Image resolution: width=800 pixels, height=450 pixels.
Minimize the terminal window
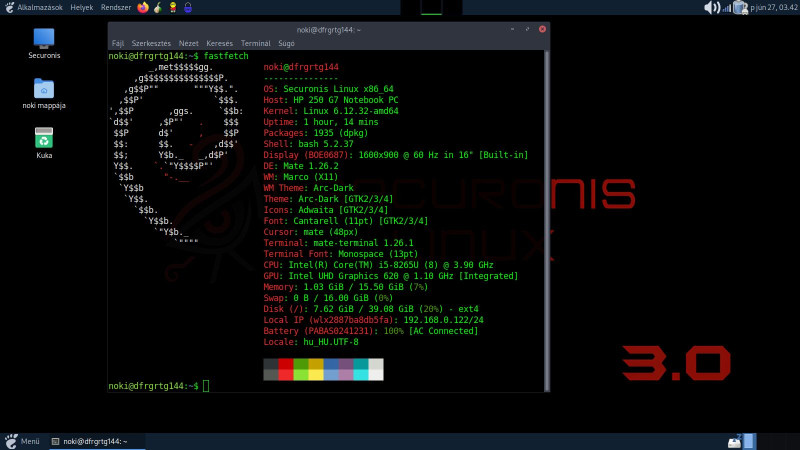[x=512, y=29]
